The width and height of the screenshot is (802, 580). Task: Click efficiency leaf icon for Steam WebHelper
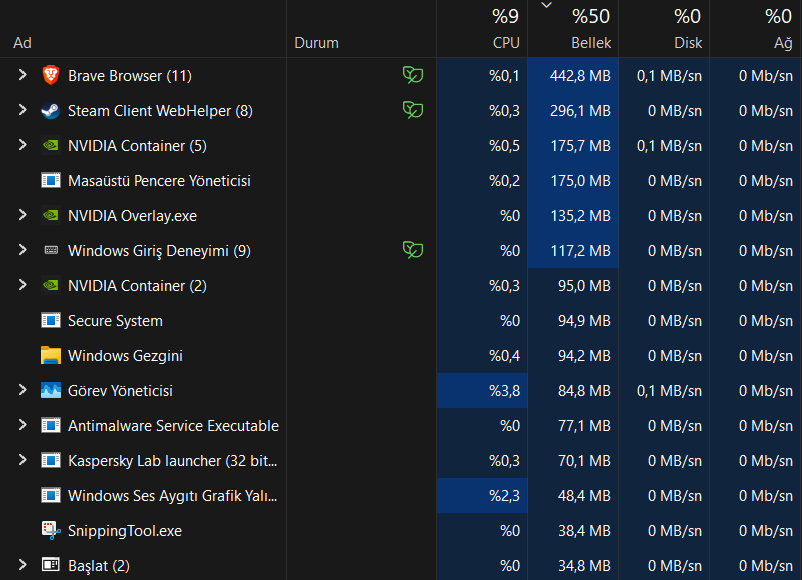coord(413,110)
